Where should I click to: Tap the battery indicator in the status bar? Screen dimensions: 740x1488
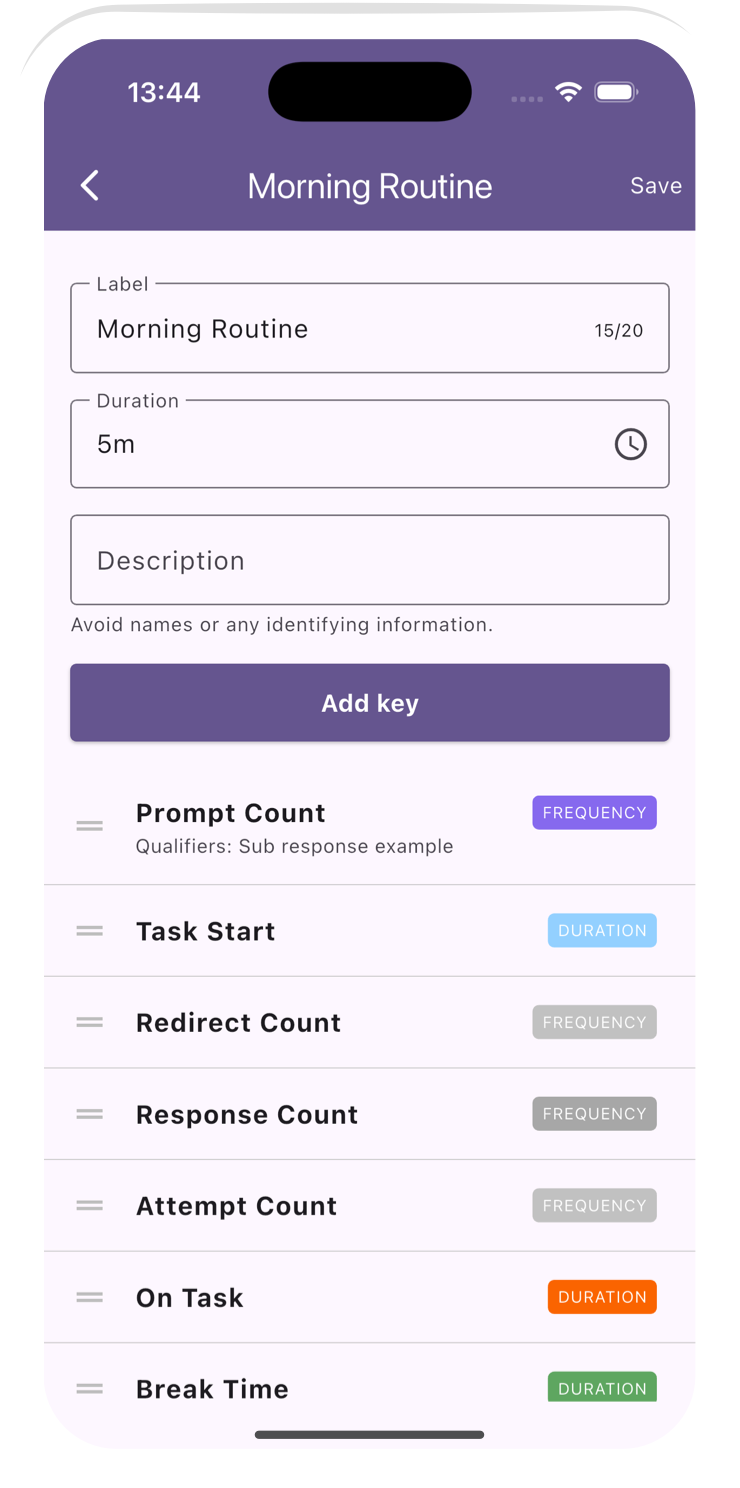(616, 91)
